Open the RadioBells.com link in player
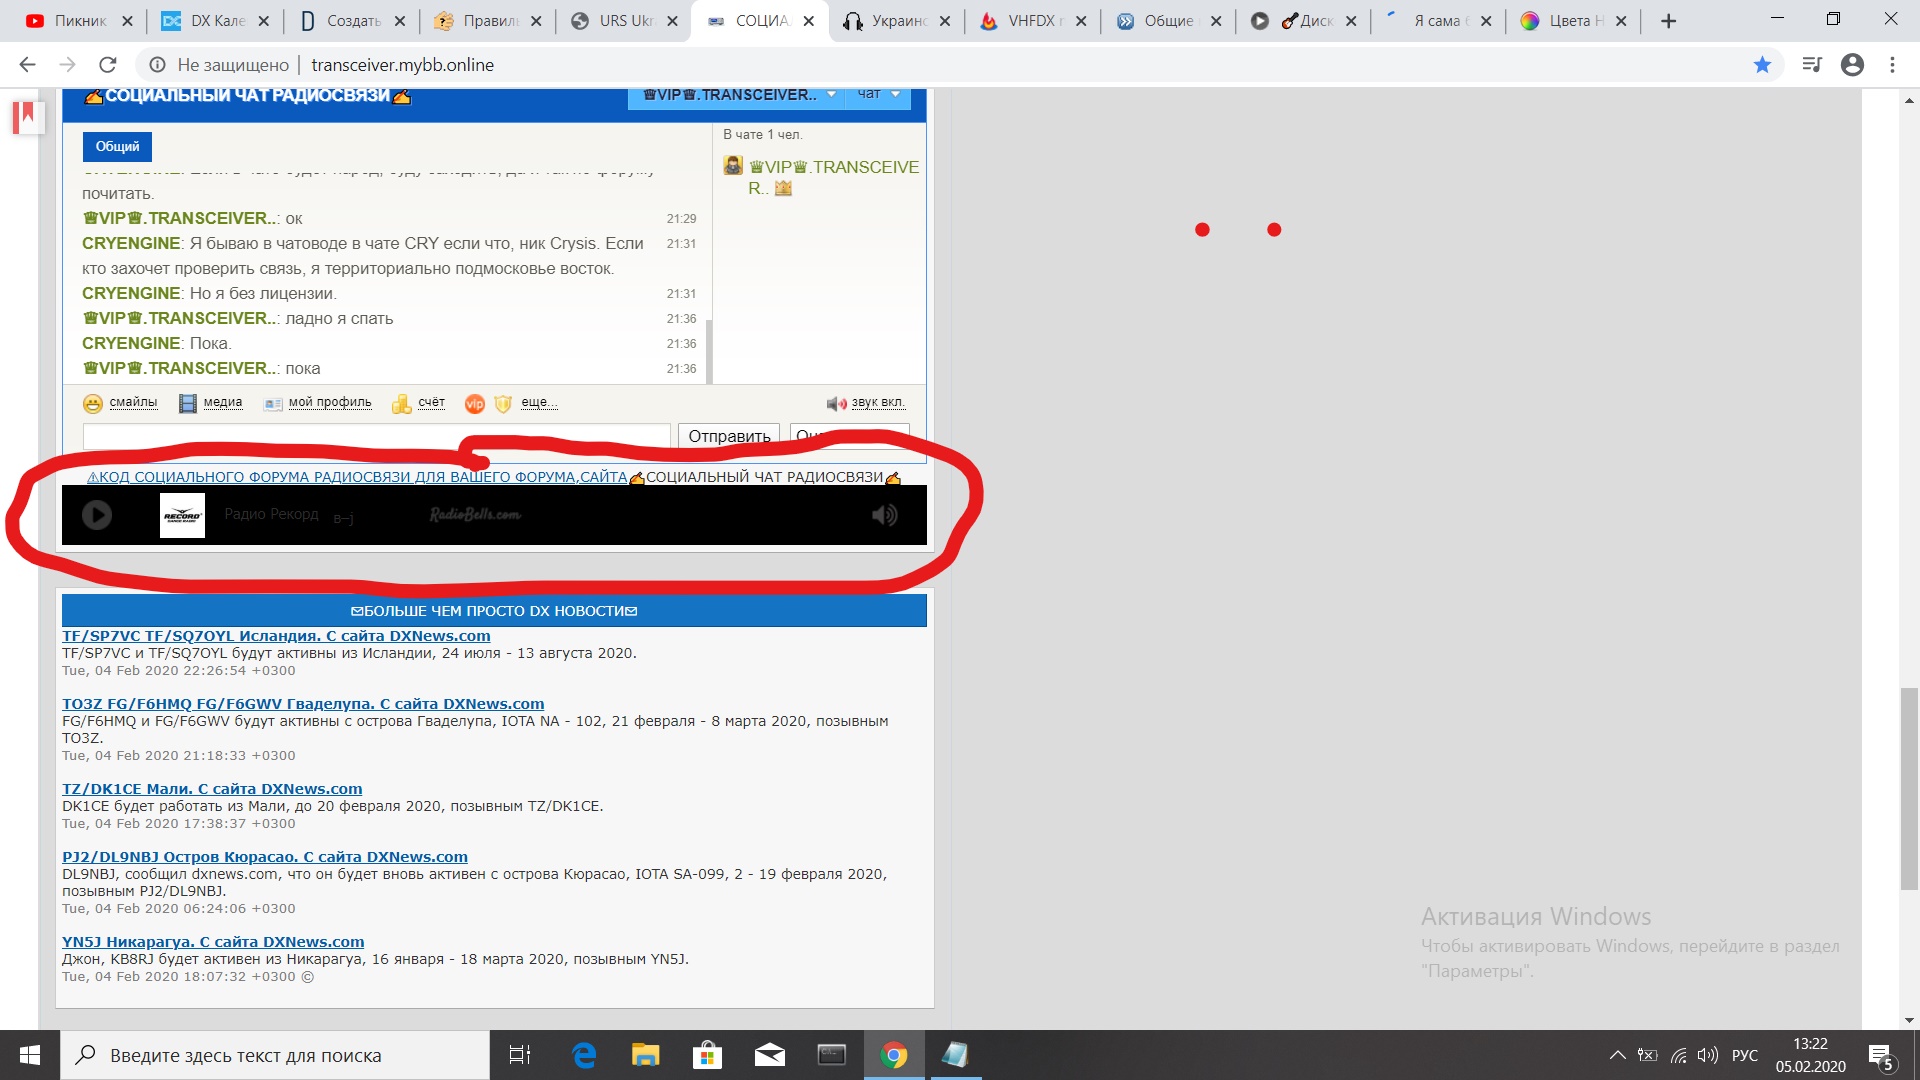 [475, 515]
